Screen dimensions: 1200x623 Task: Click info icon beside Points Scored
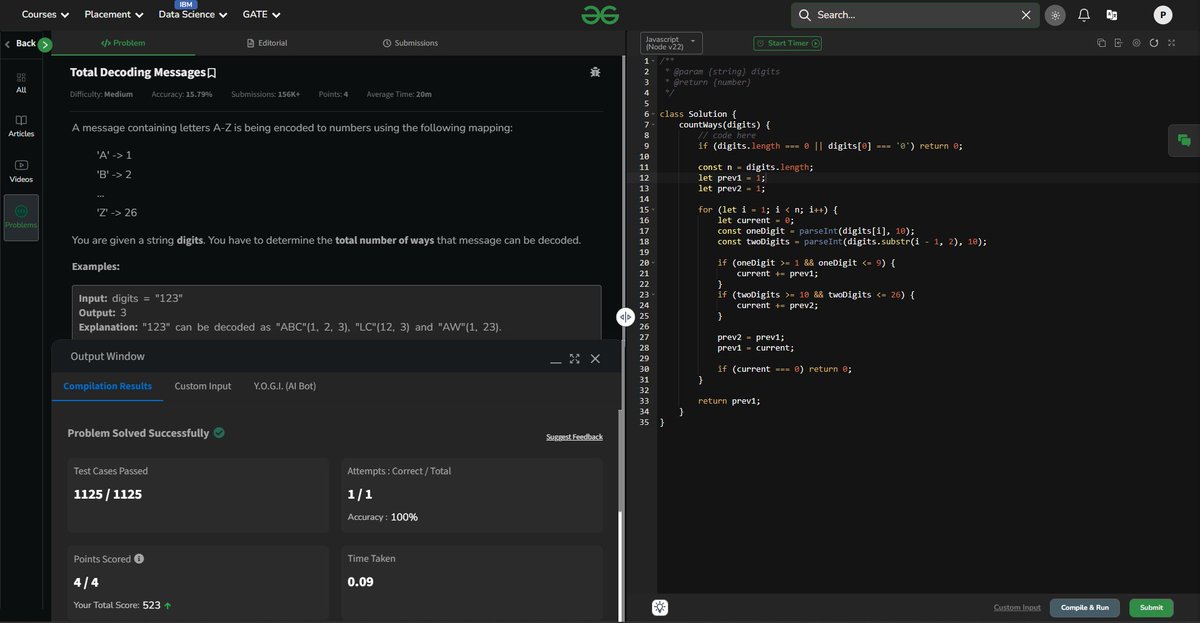[139, 559]
